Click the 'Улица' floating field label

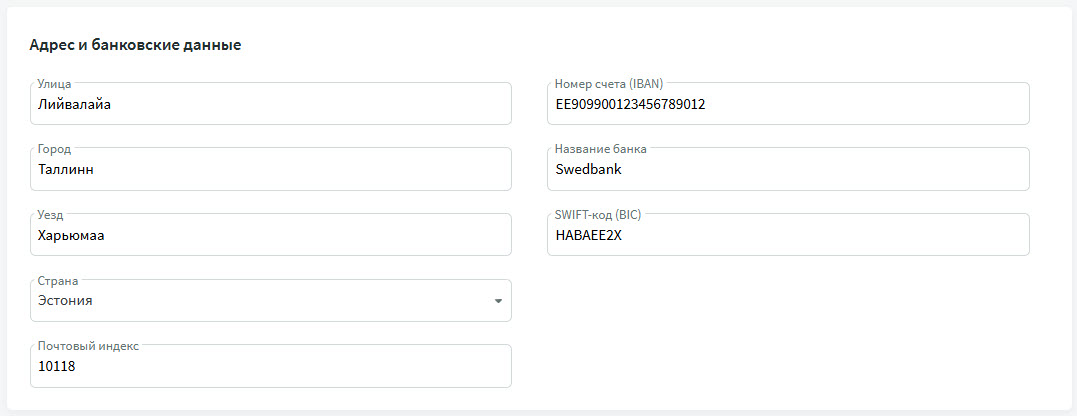click(x=54, y=84)
